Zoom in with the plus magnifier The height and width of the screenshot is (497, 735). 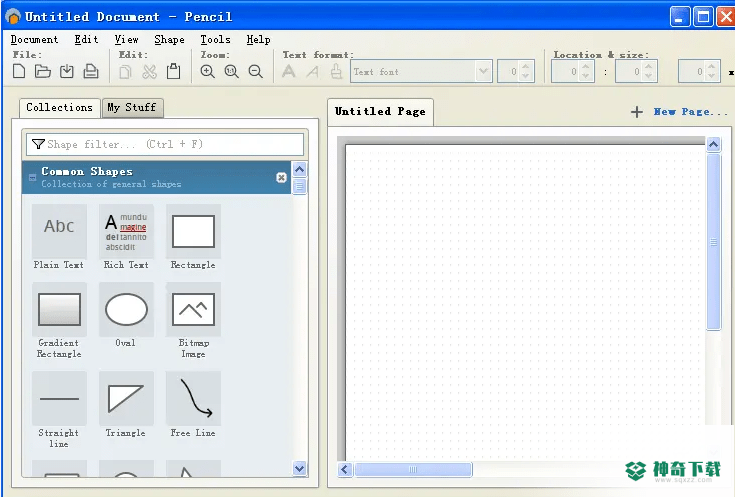coord(207,71)
